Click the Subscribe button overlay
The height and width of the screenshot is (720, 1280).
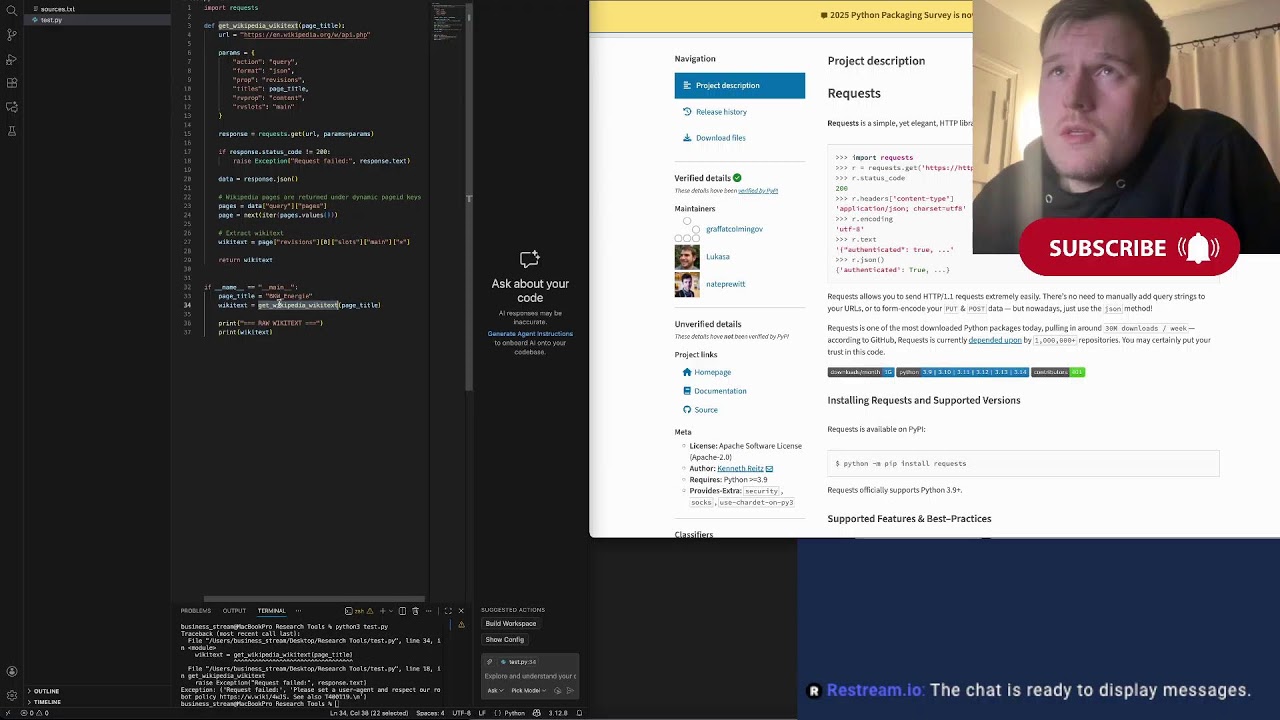click(1129, 248)
